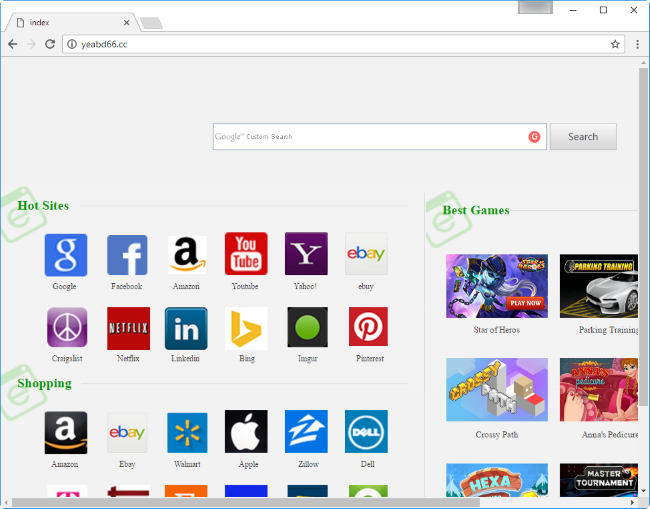Open the Pinterest icon
The height and width of the screenshot is (509, 650).
pyautogui.click(x=368, y=327)
